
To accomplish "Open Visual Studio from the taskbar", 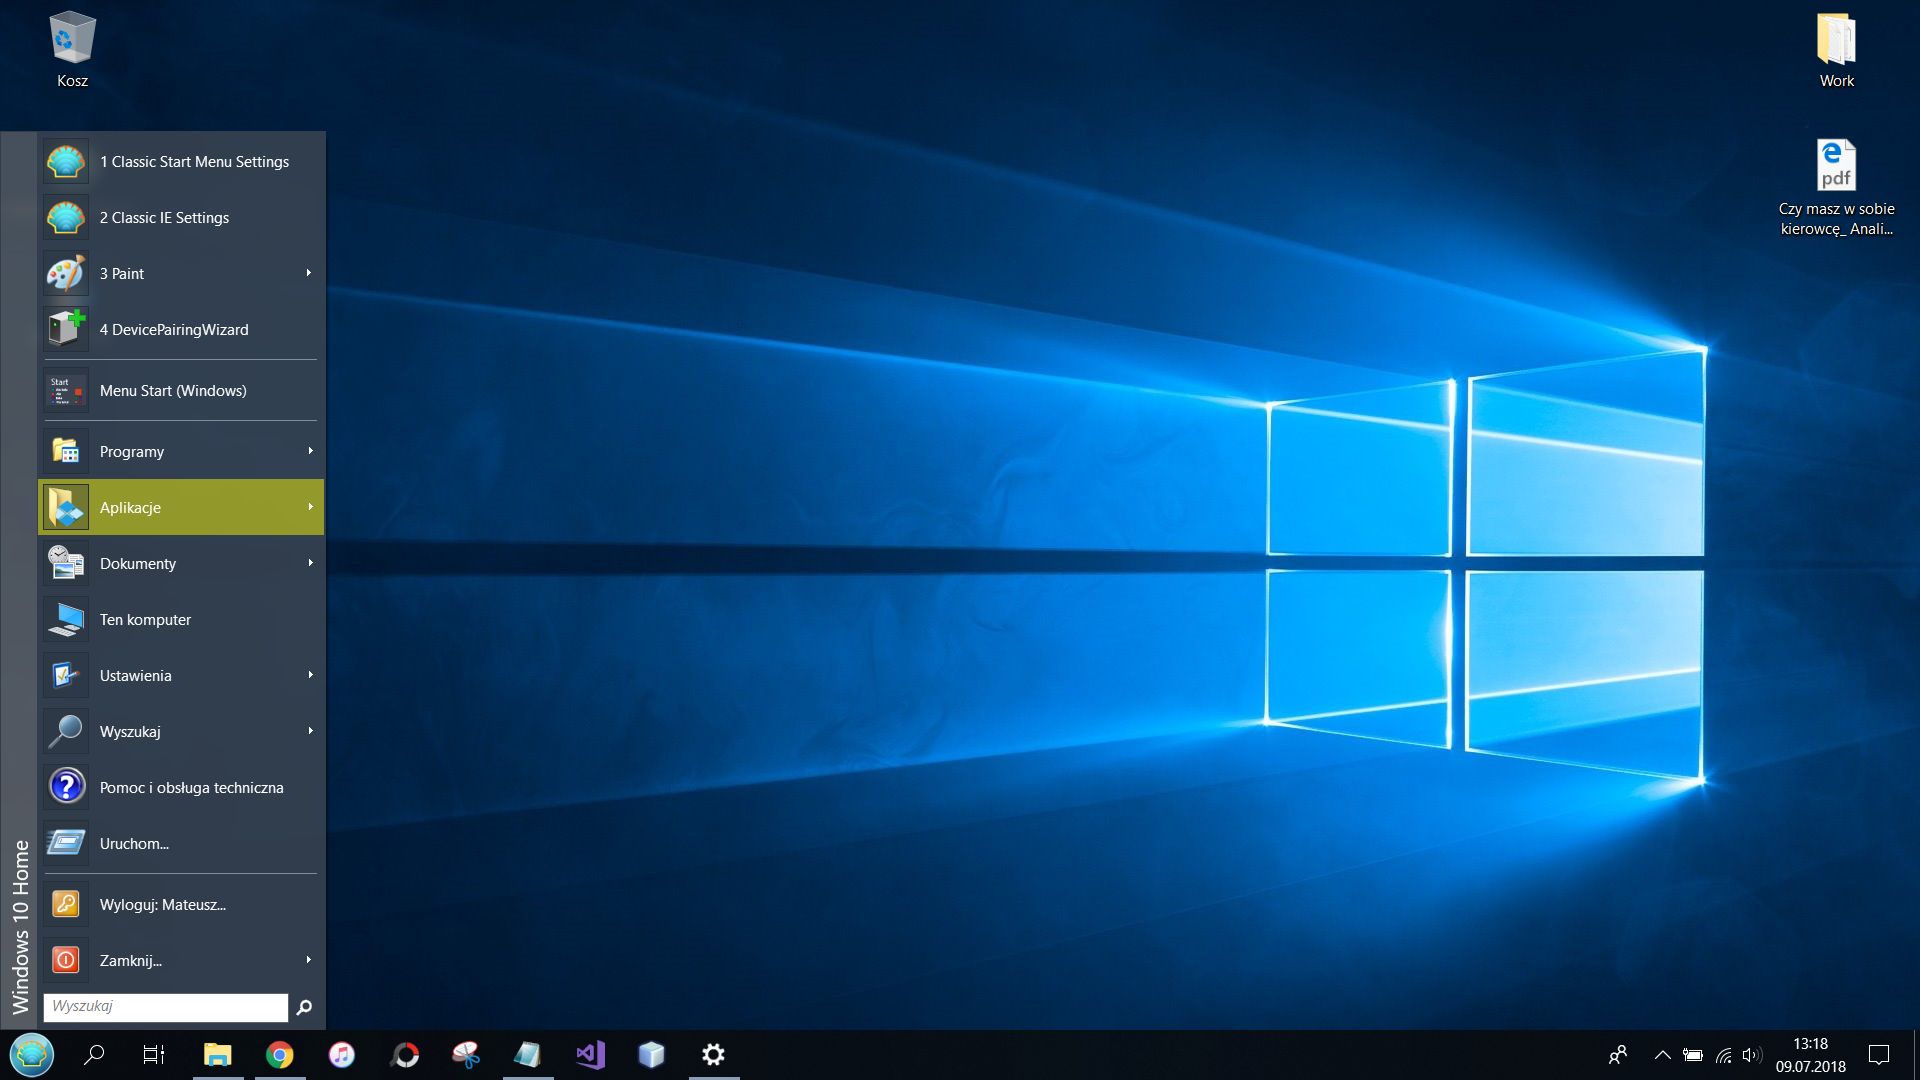I will tap(590, 1055).
